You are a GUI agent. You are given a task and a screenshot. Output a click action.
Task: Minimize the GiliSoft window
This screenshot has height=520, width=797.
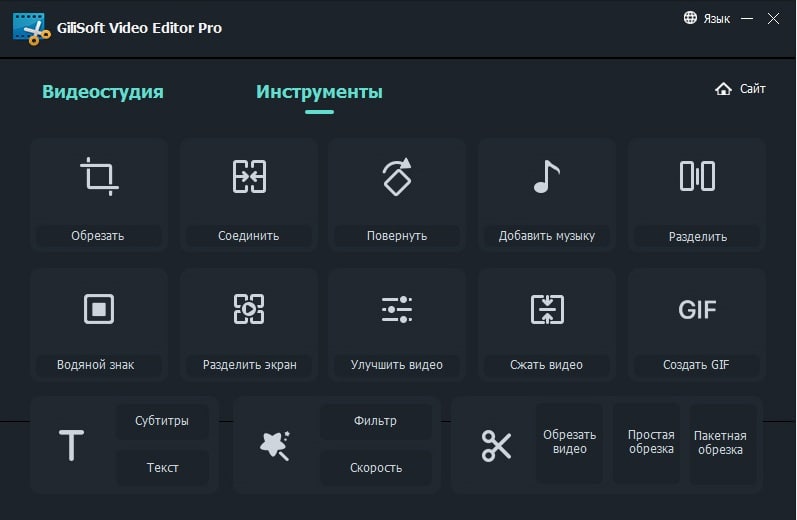coord(747,18)
